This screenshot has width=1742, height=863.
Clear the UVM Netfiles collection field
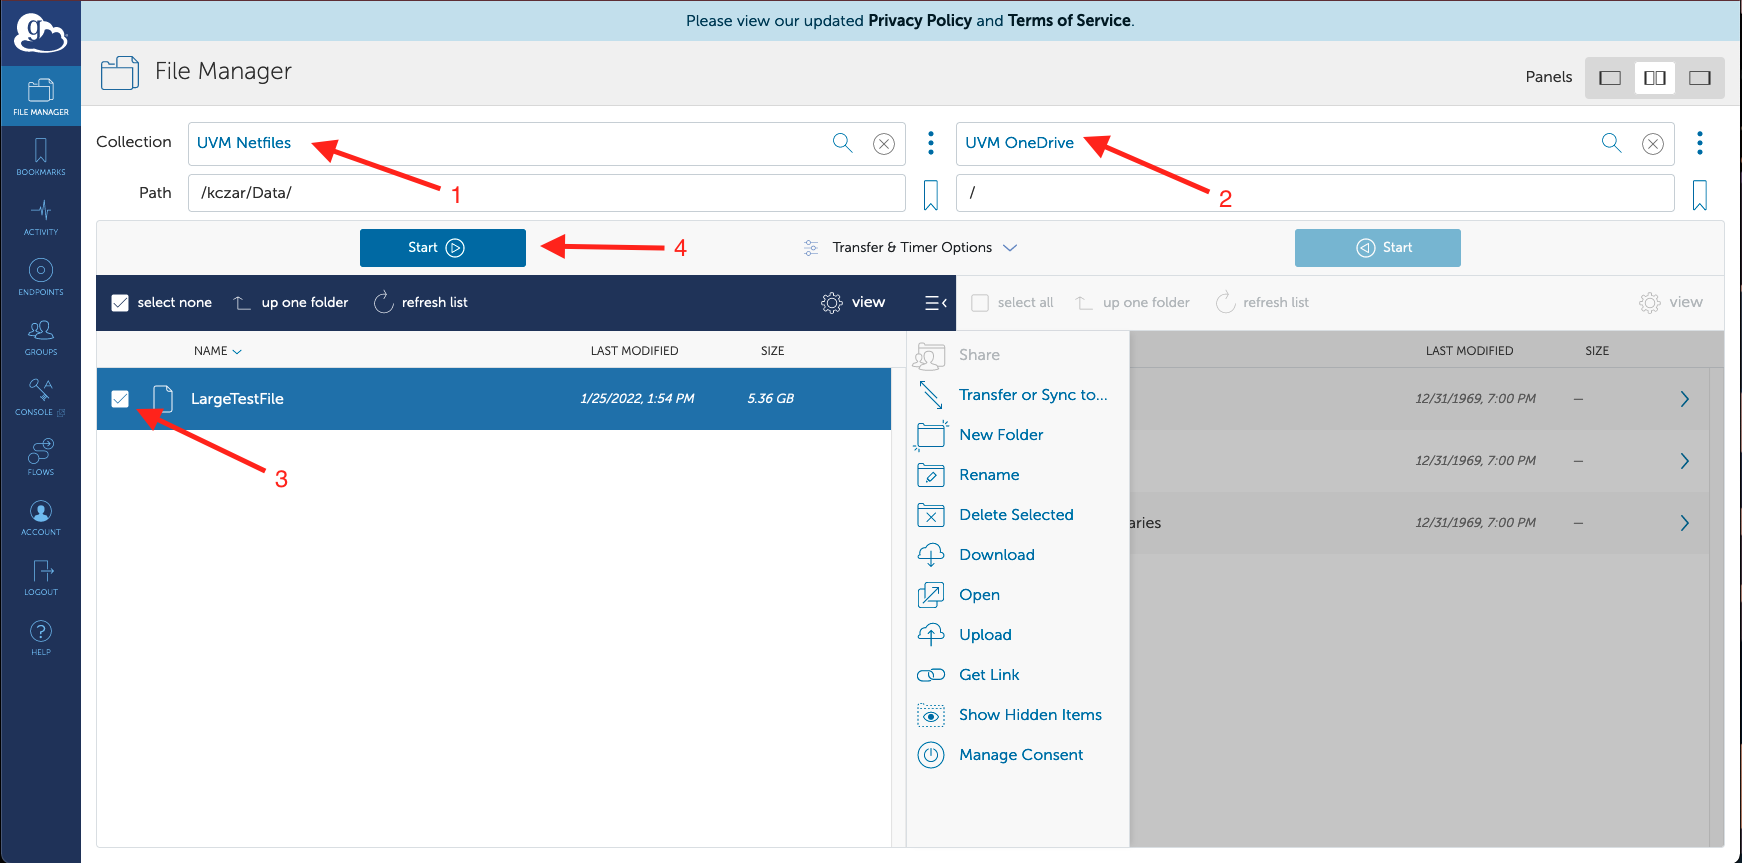click(884, 144)
